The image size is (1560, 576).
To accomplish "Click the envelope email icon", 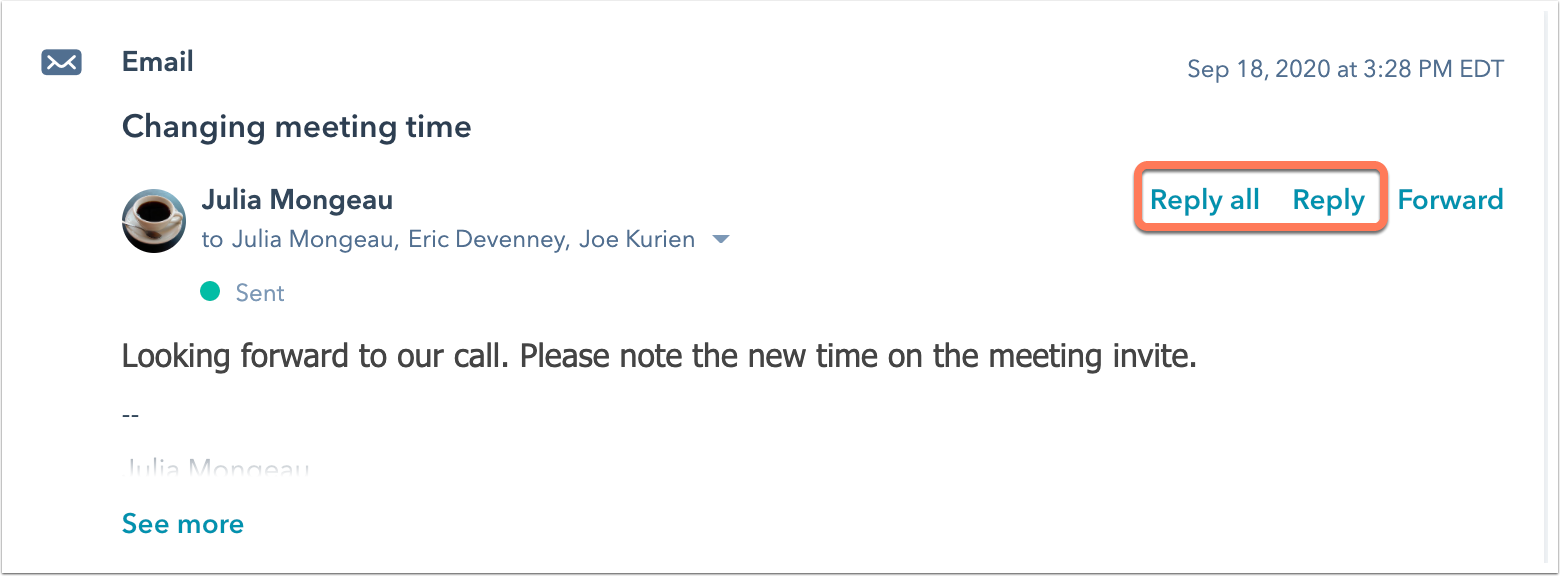I will point(61,63).
